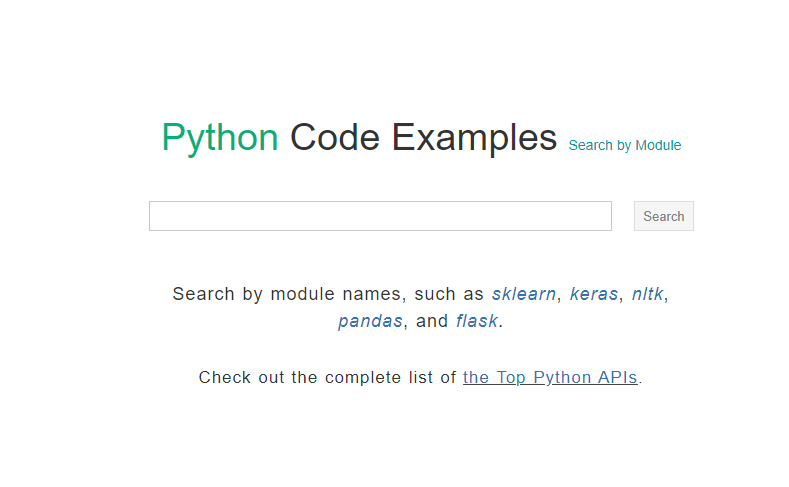Click the word 'and' before flask
This screenshot has height=487, width=789.
(432, 321)
